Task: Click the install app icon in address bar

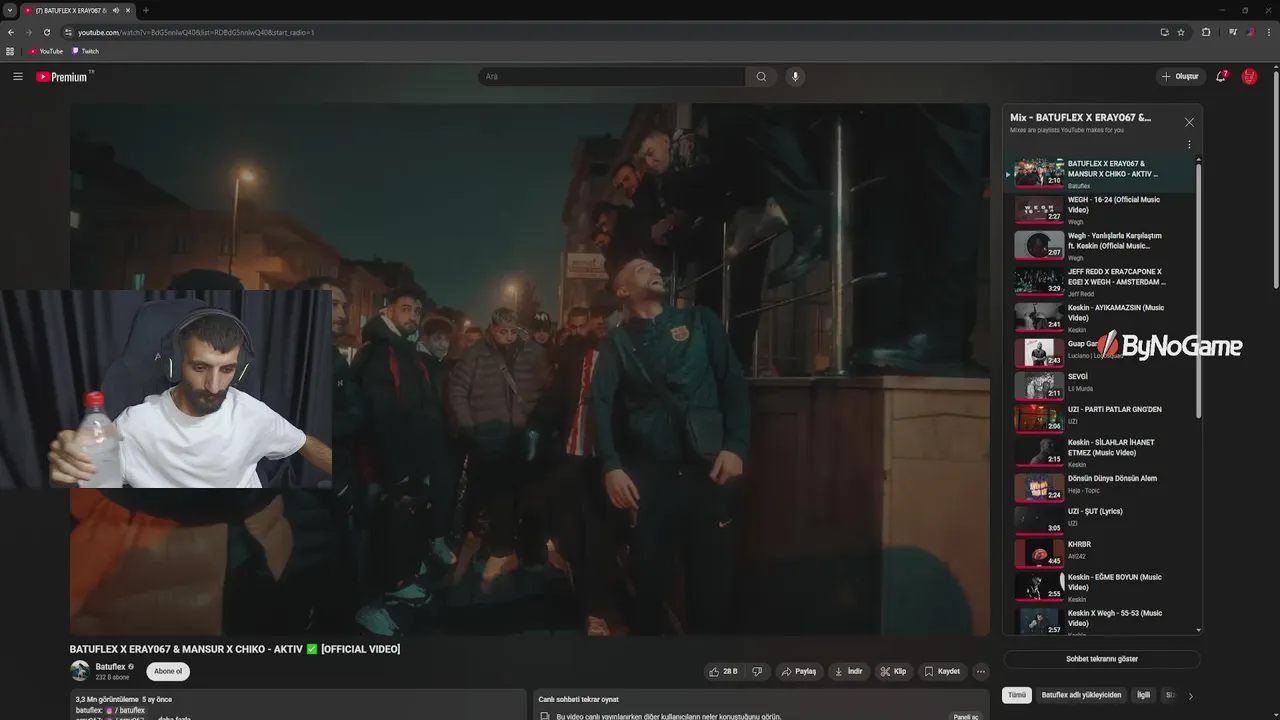Action: click(x=1164, y=32)
